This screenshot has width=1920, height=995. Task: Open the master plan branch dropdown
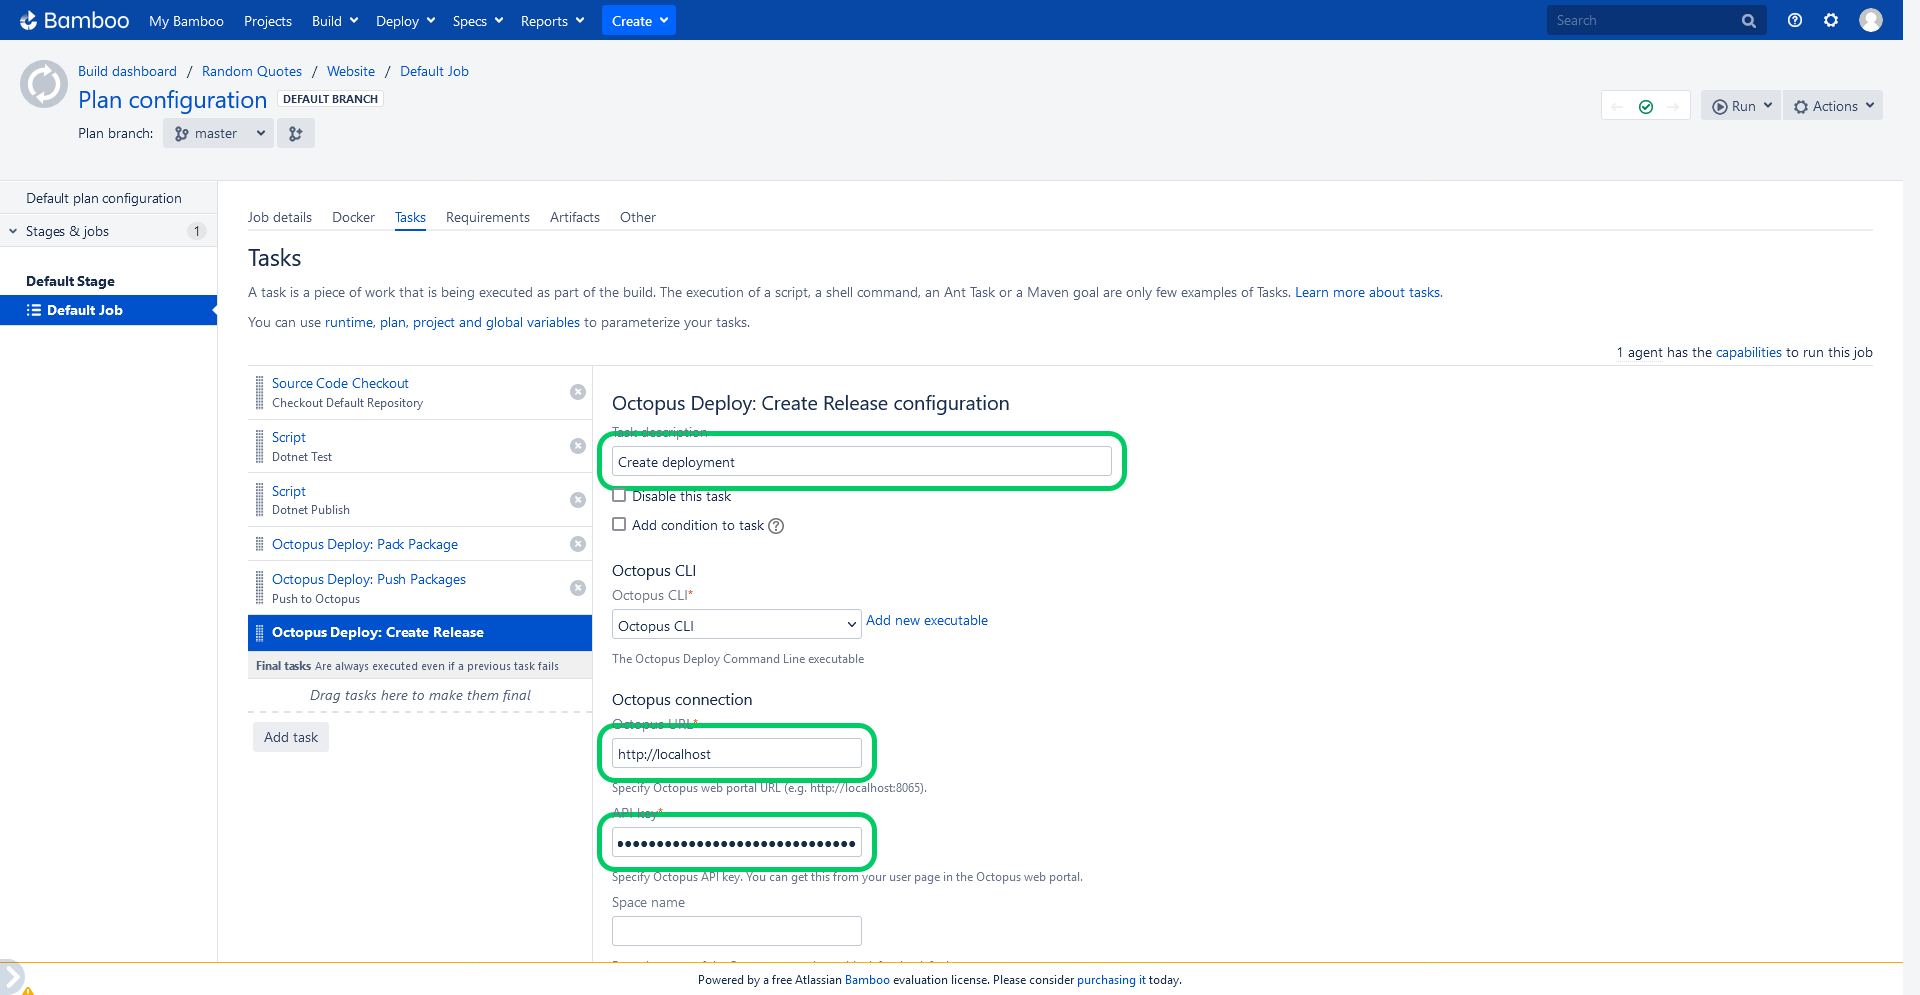218,133
